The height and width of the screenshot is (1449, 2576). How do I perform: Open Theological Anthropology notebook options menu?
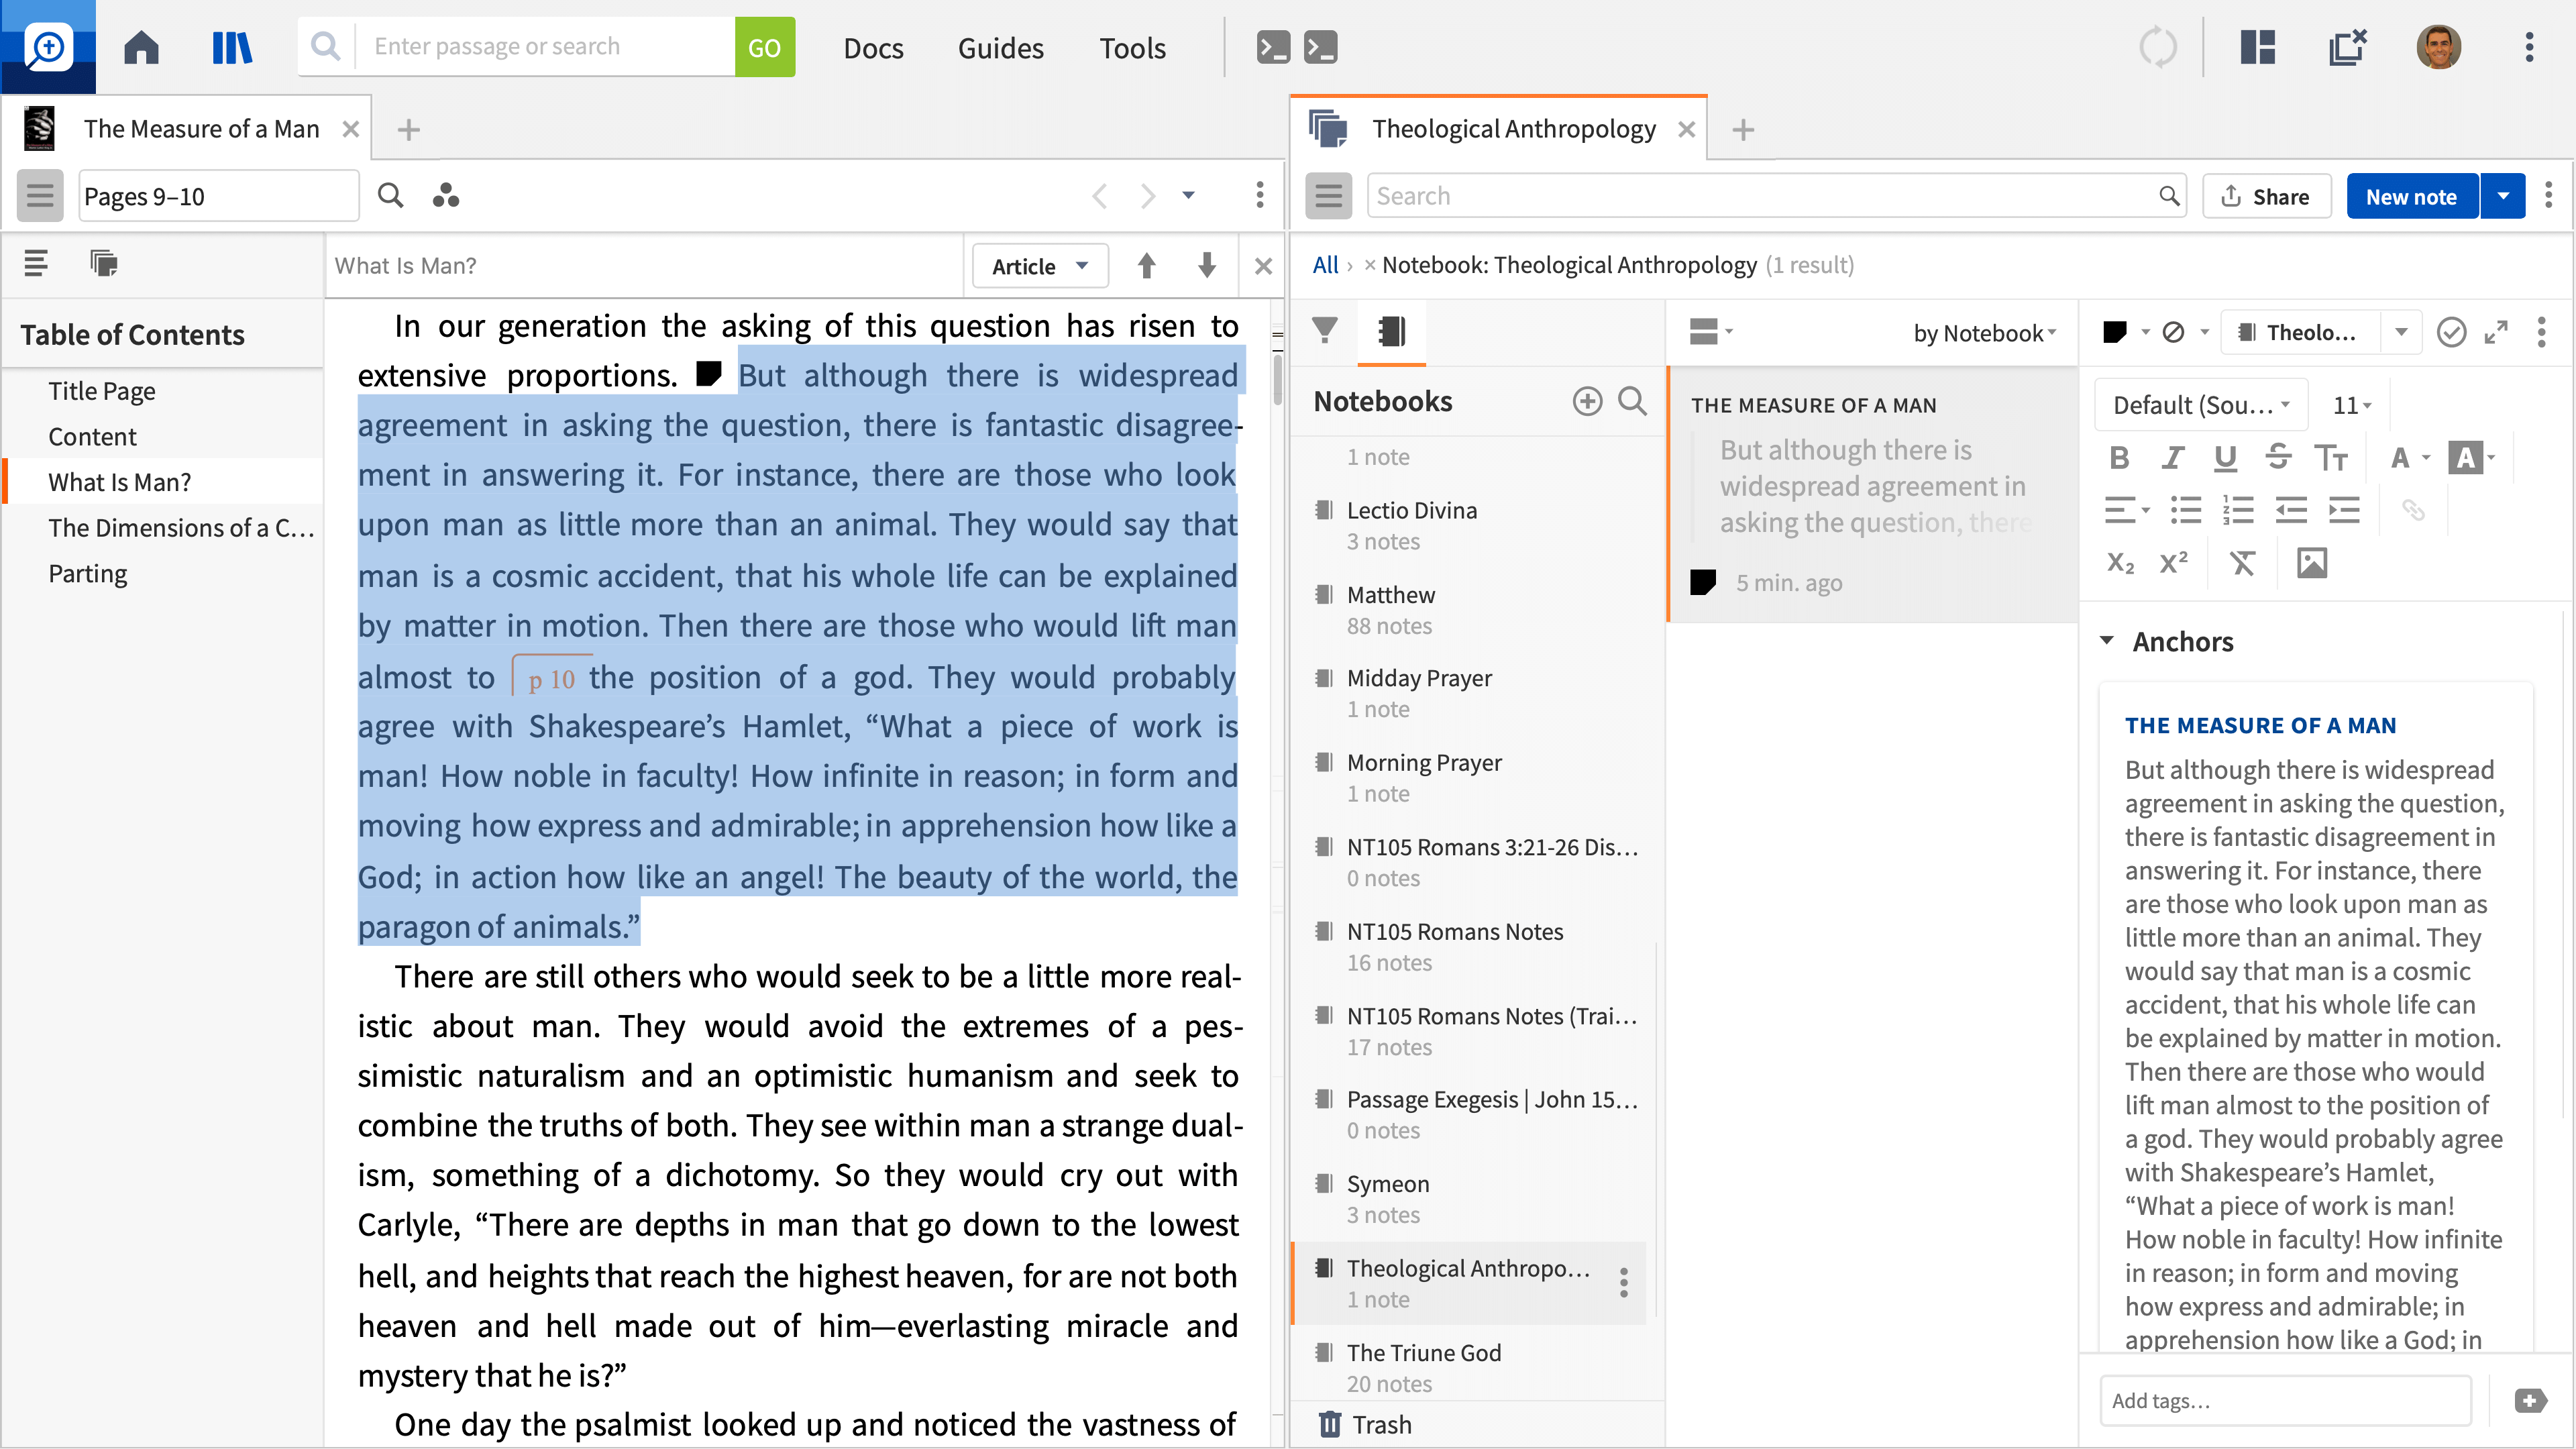1624,1283
